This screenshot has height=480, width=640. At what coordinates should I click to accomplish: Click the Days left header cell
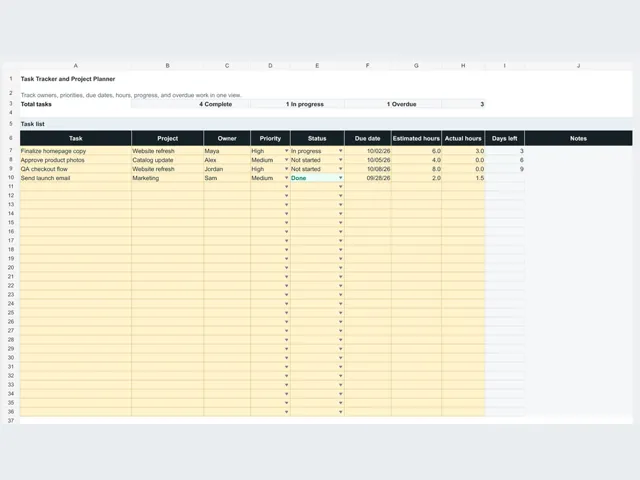504,138
